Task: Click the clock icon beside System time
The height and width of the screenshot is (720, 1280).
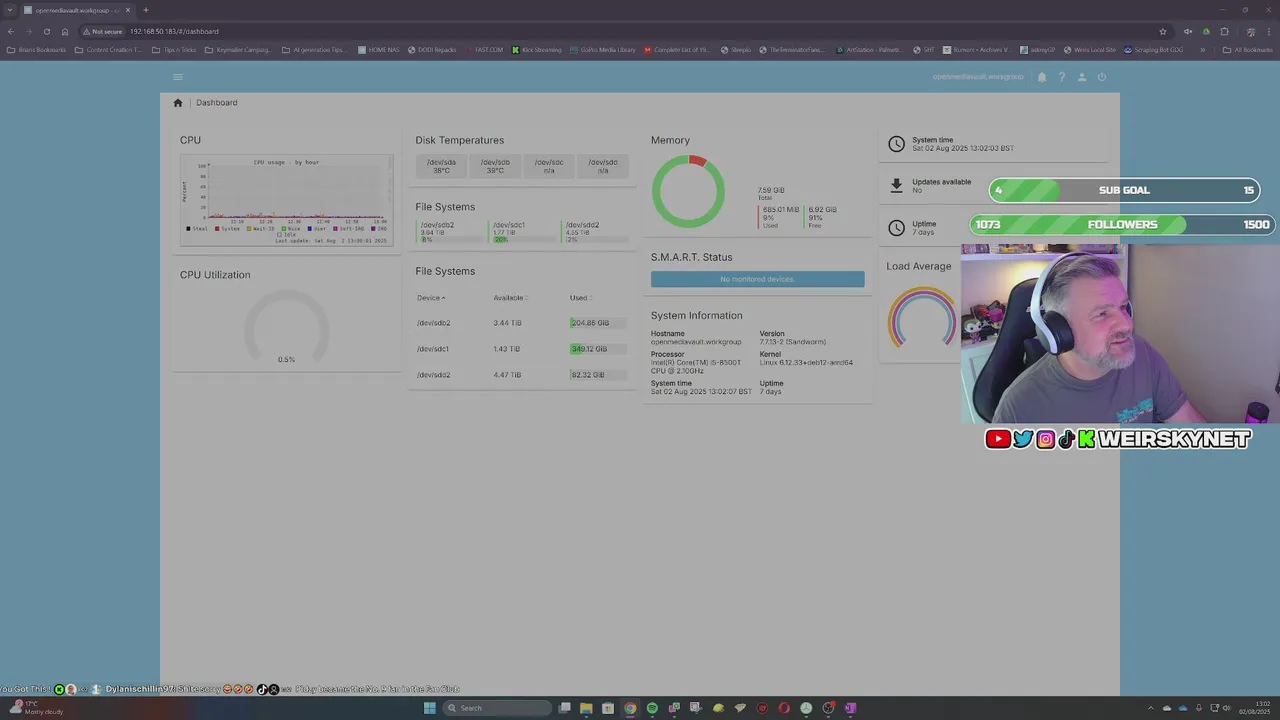Action: 896,144
